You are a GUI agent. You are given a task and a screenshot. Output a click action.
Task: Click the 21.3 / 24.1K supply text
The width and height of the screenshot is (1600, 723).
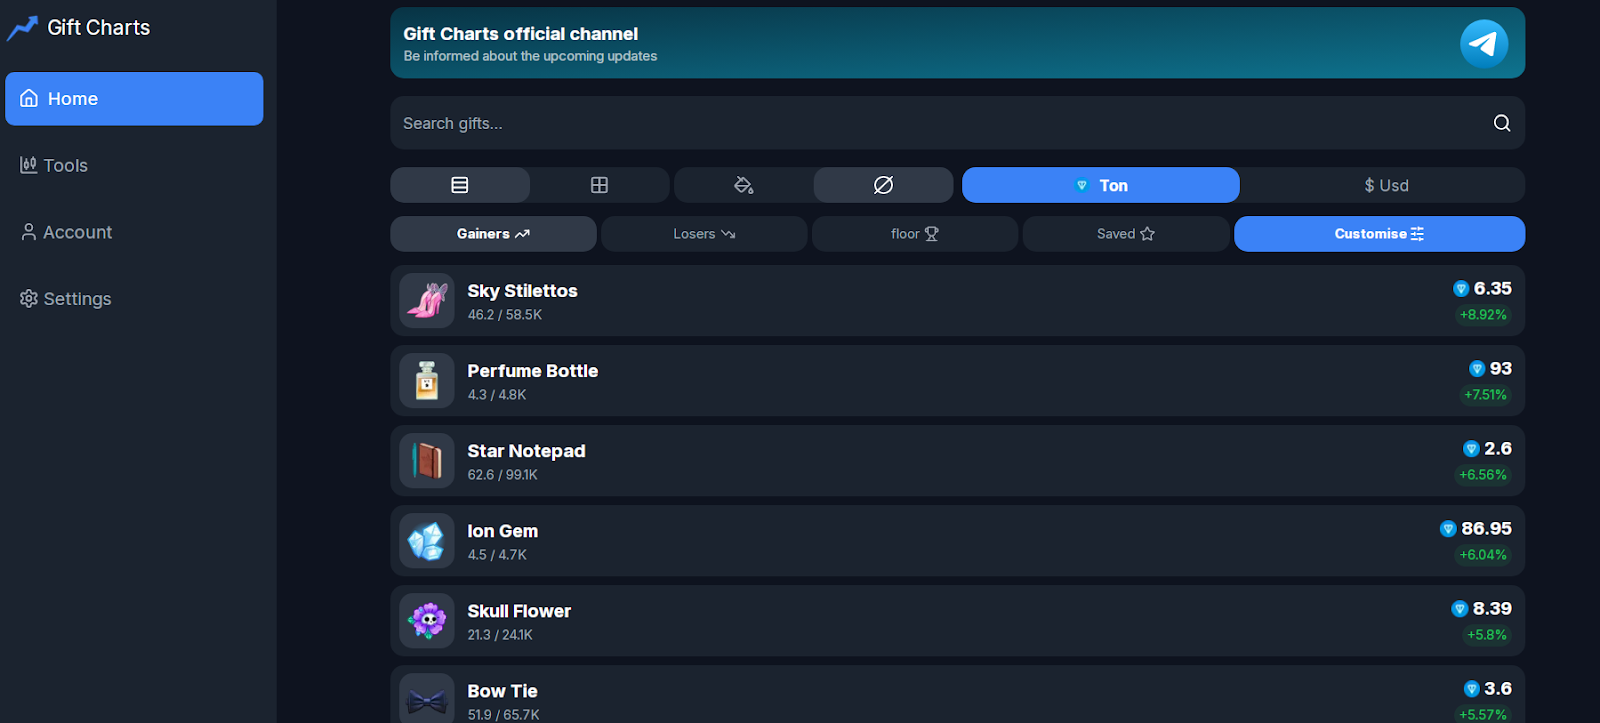tap(500, 635)
